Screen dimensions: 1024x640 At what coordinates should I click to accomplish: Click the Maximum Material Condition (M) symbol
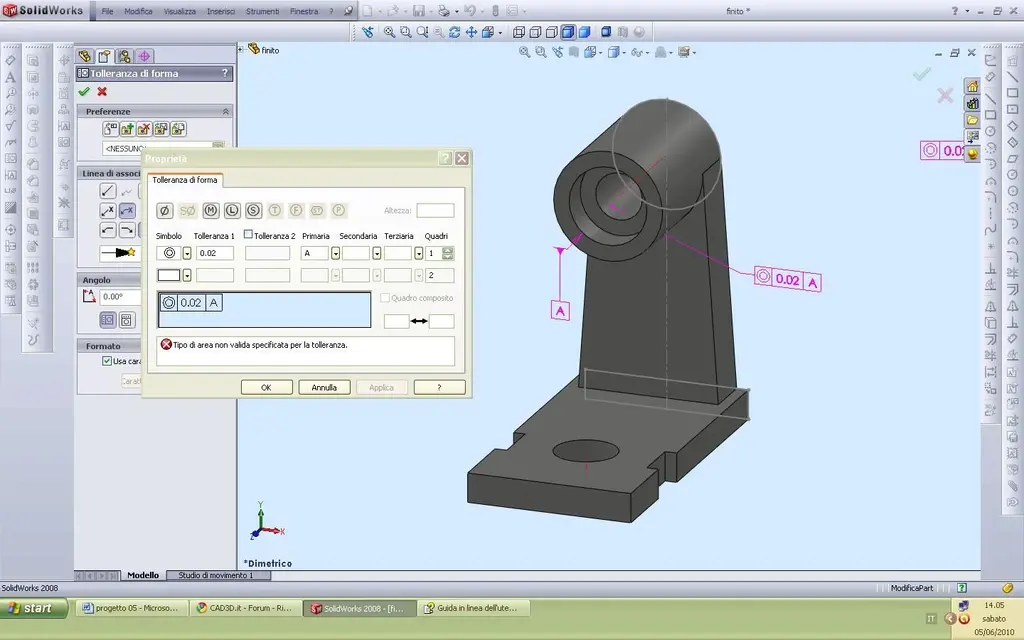[210, 210]
